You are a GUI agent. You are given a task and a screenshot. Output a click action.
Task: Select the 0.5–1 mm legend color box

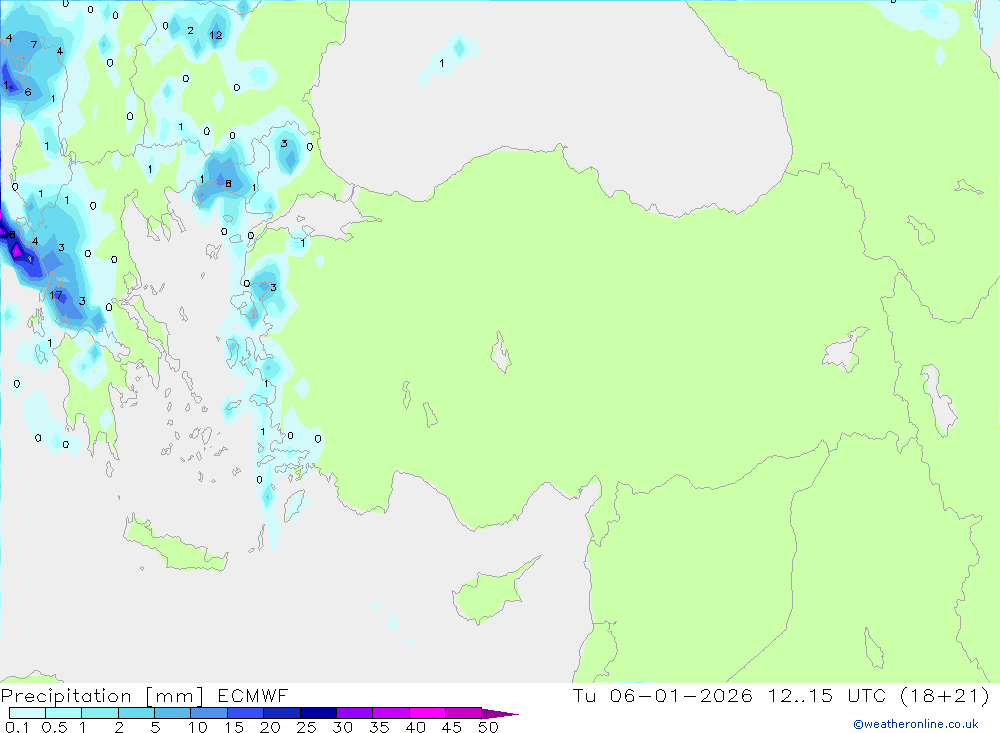click(63, 713)
